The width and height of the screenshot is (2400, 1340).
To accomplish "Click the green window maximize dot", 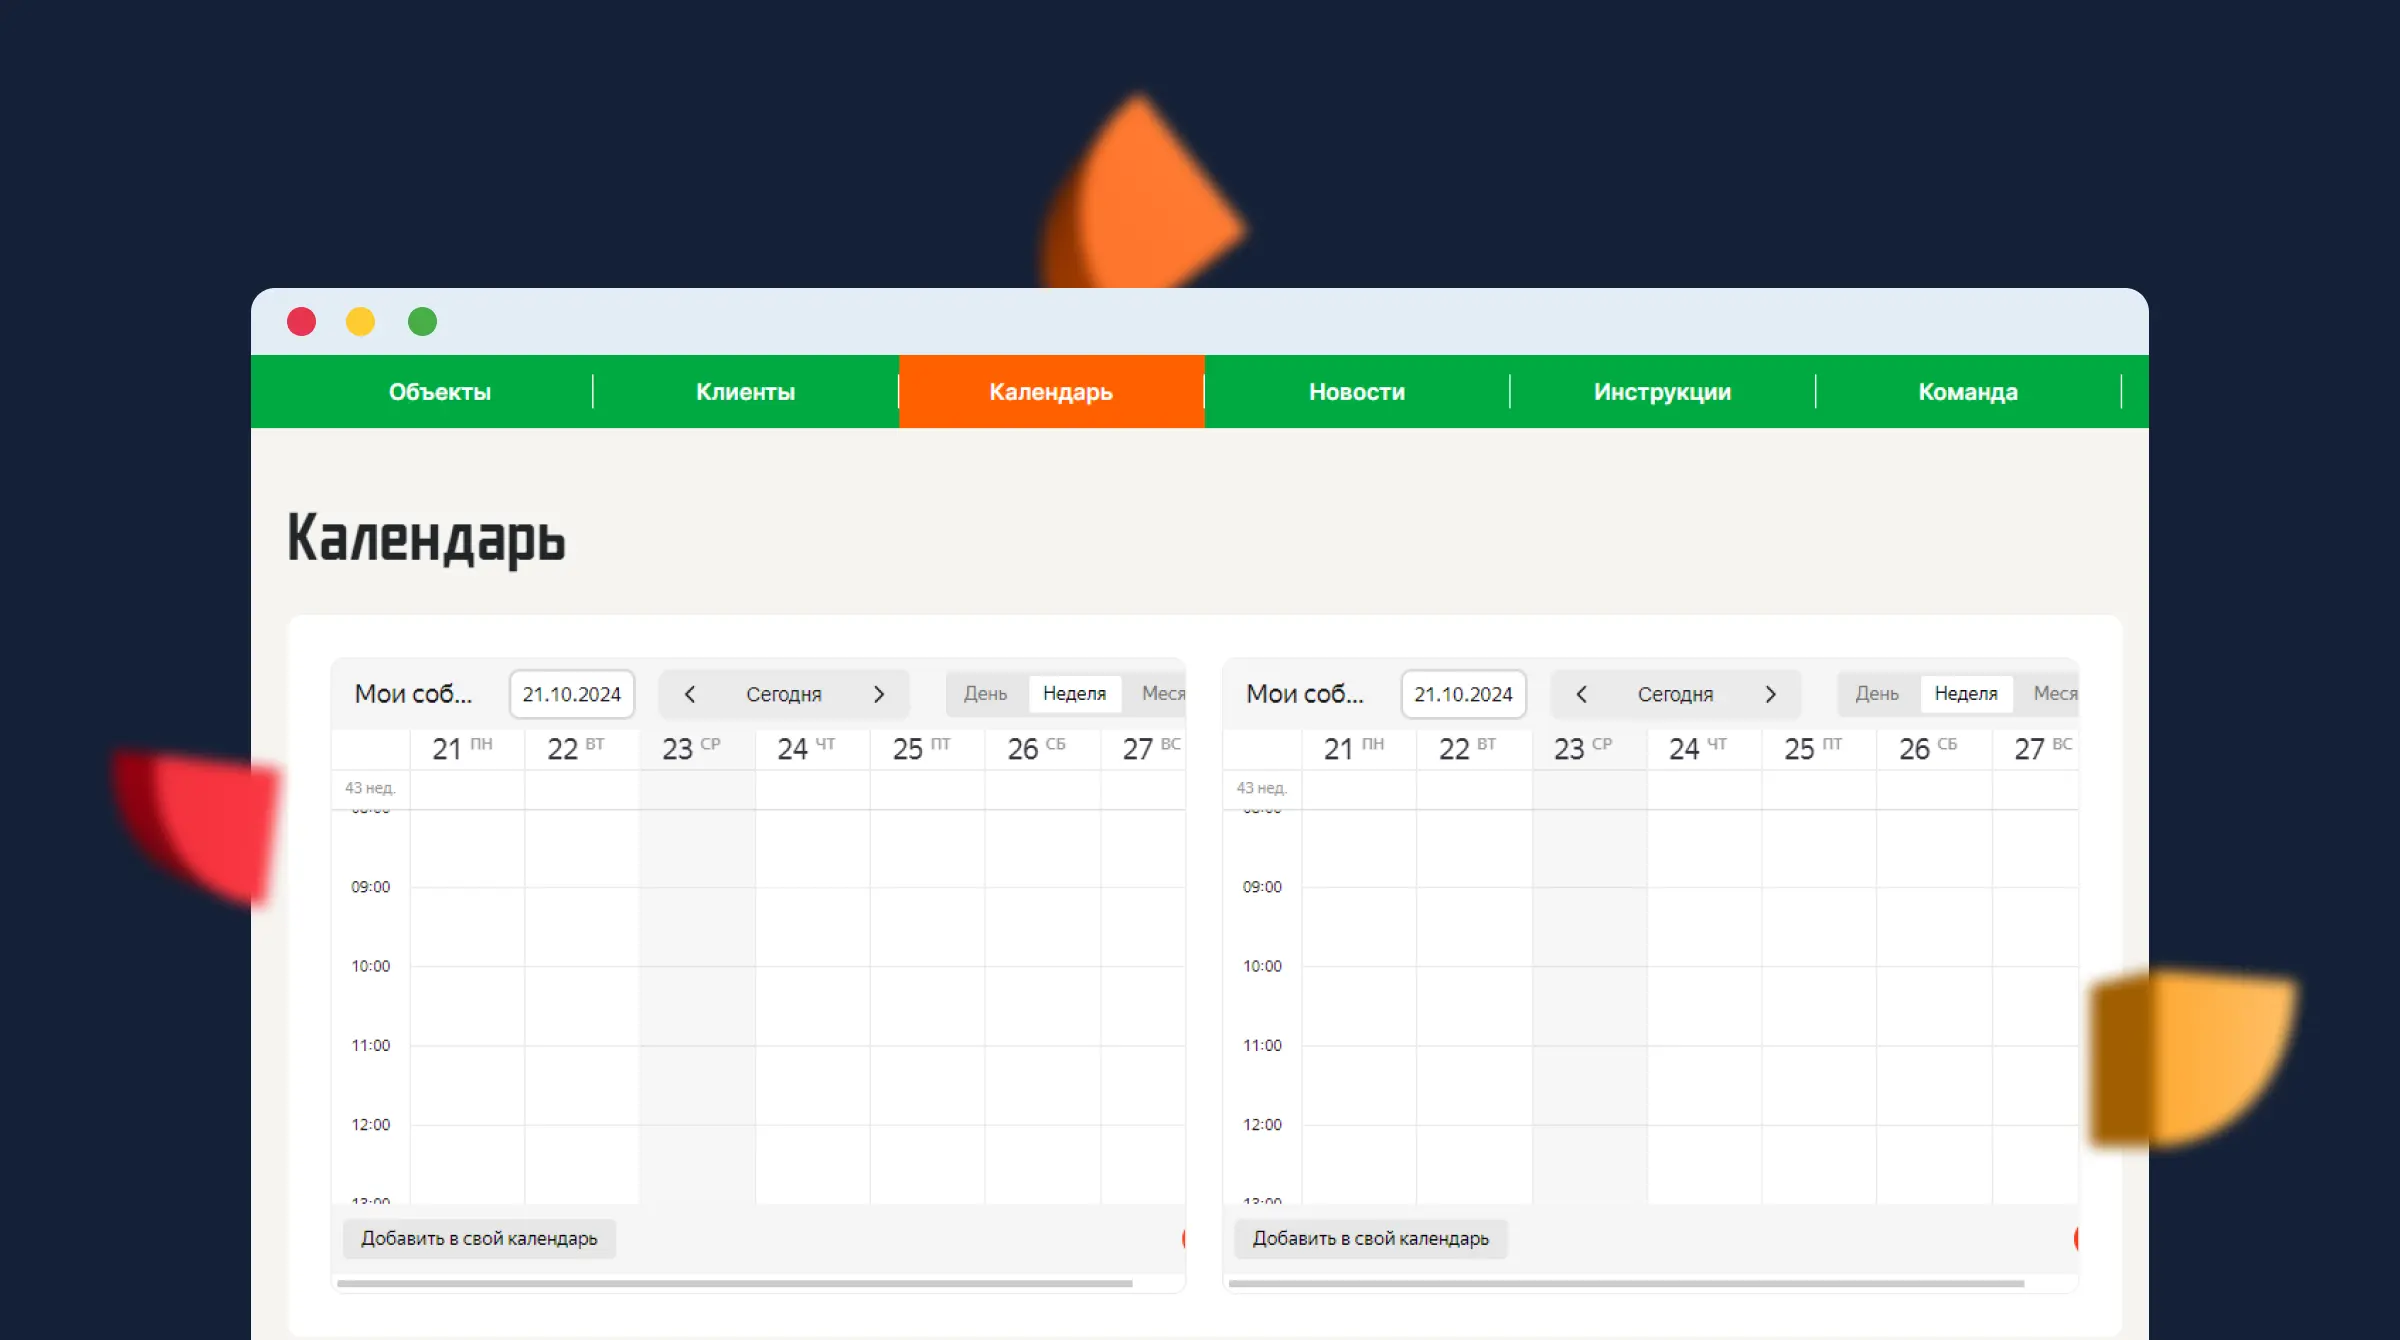I will tap(422, 322).
